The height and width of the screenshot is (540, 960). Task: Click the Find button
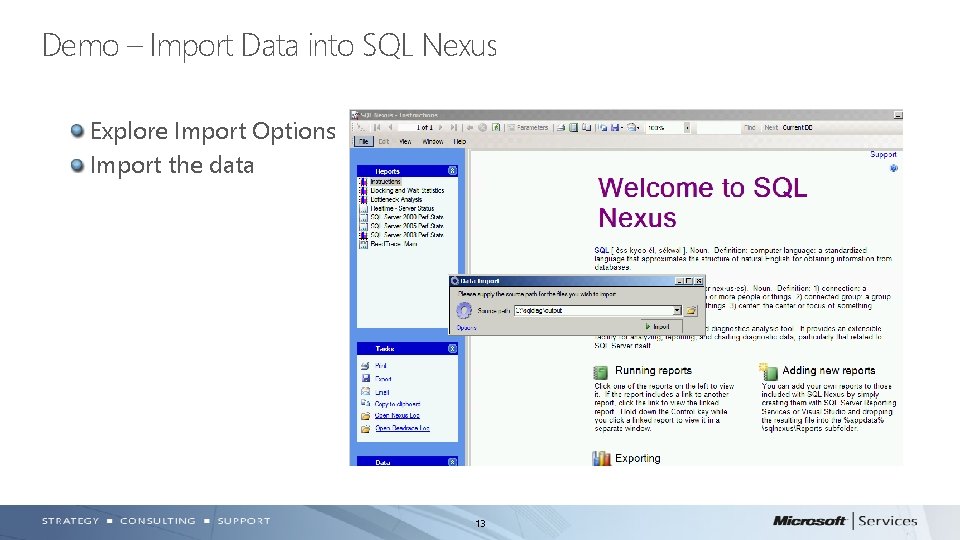tap(750, 127)
